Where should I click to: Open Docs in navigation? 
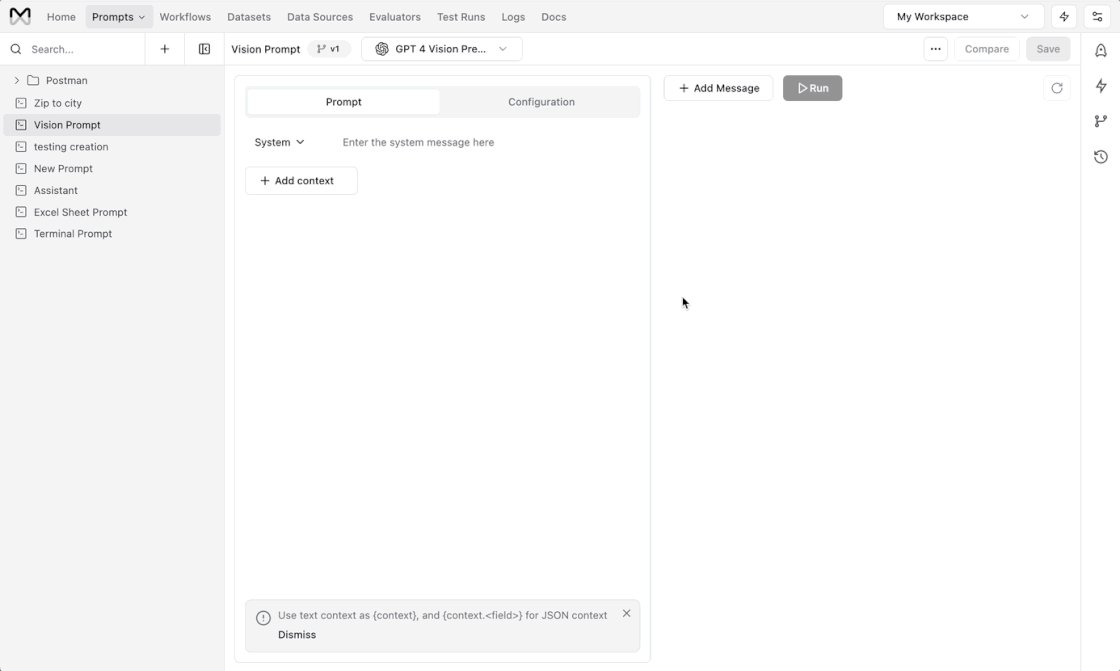click(x=554, y=16)
